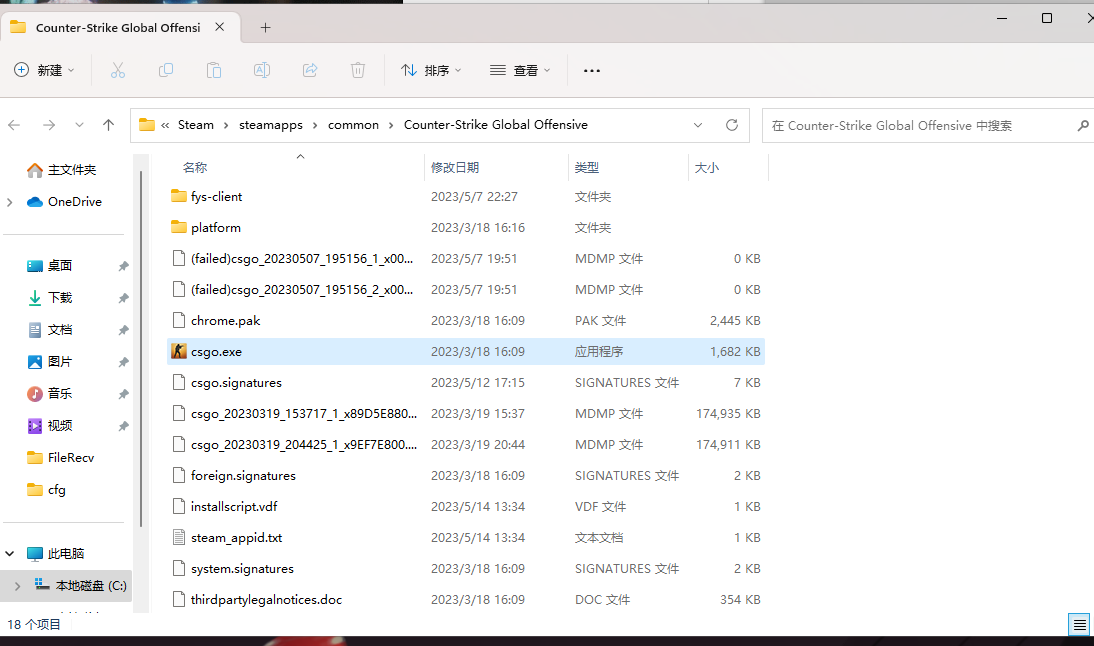Image resolution: width=1094 pixels, height=646 pixels.
Task: Select csgo.signatures file name
Action: coord(237,383)
